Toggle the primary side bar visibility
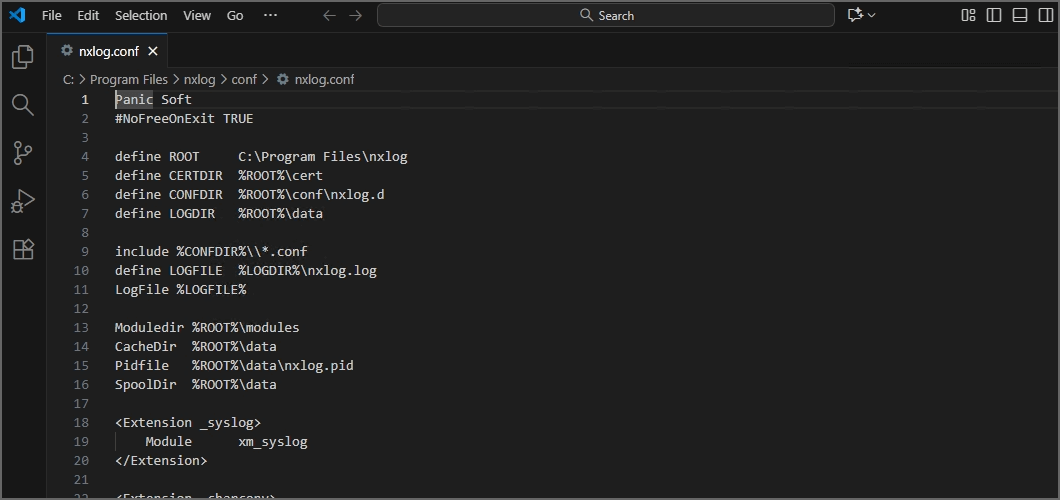The image size is (1060, 500). [994, 15]
